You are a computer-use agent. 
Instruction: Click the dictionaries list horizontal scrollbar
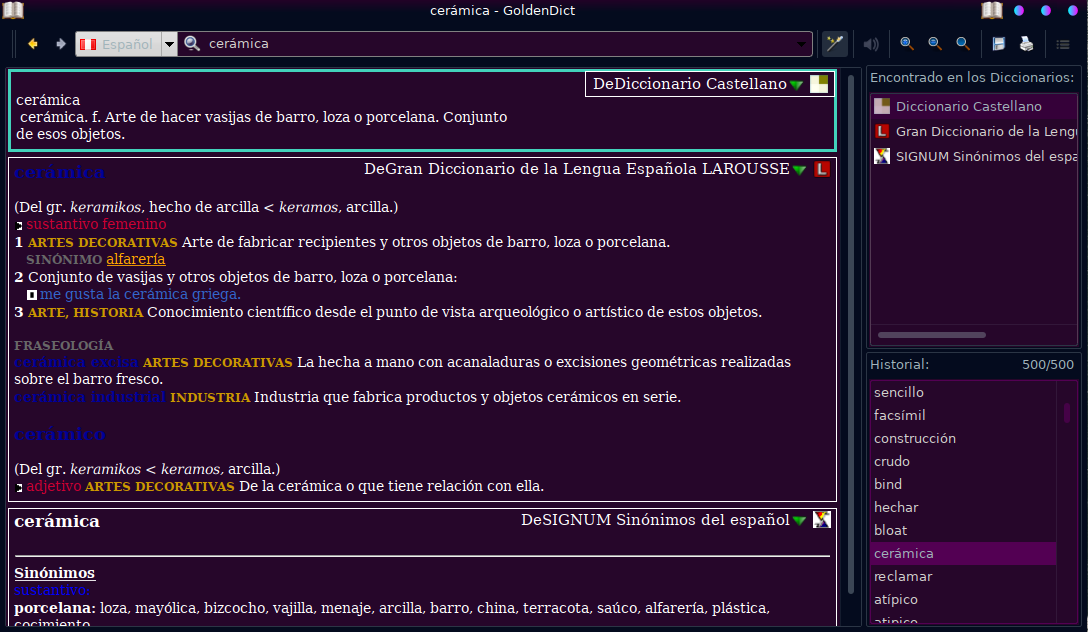932,335
